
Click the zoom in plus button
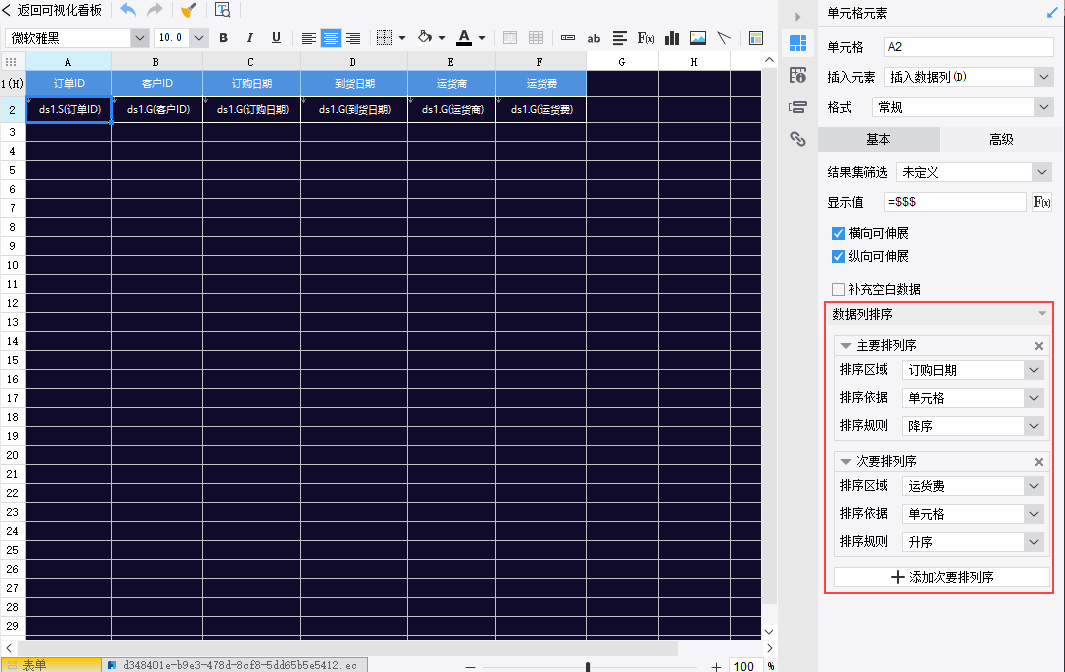pyautogui.click(x=716, y=667)
